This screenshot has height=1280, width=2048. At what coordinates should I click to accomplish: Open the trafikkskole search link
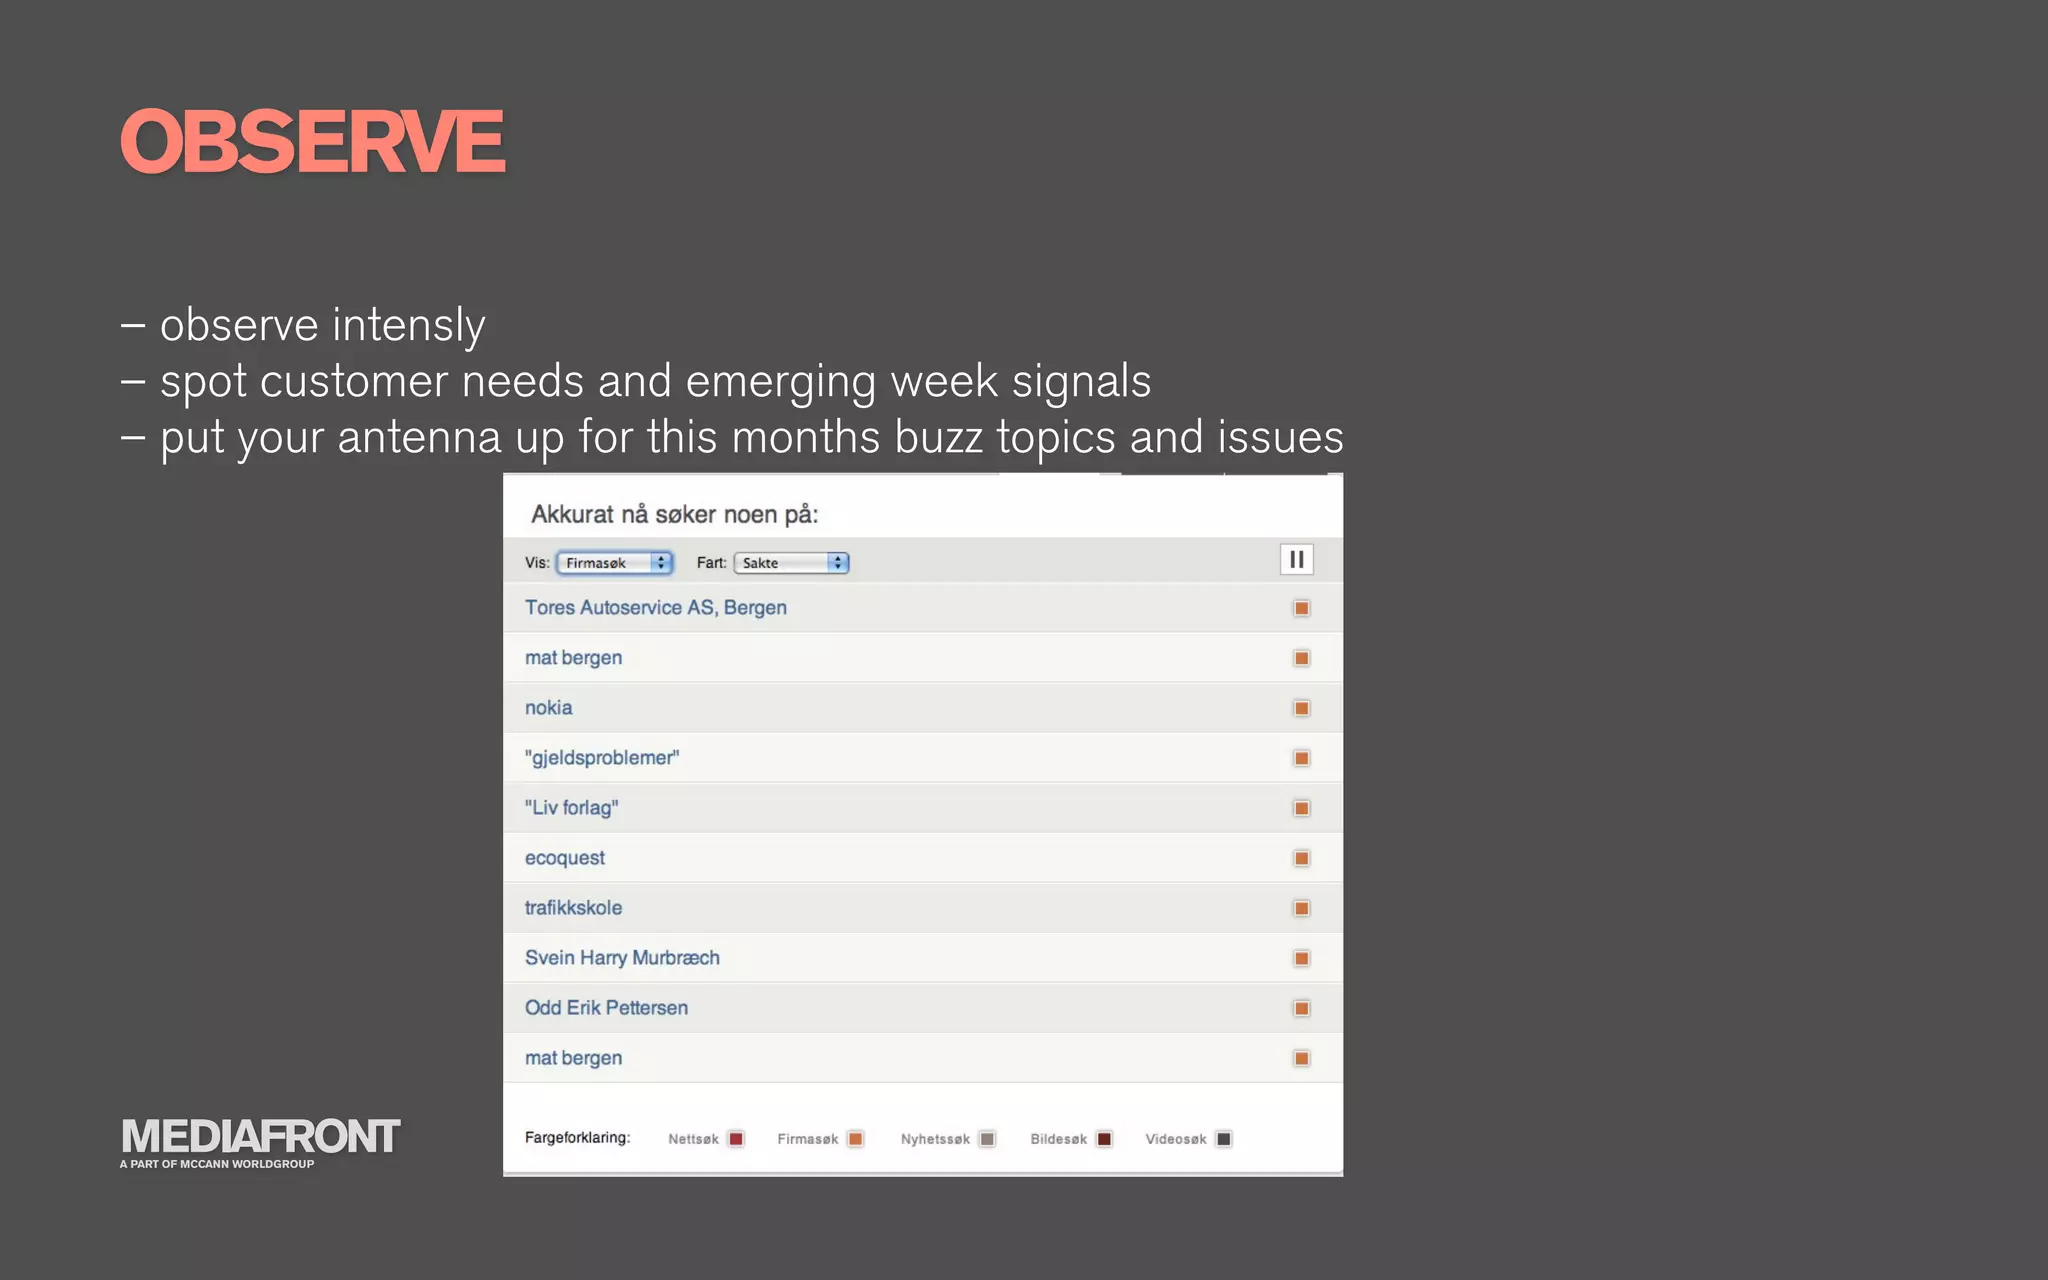pos(573,908)
